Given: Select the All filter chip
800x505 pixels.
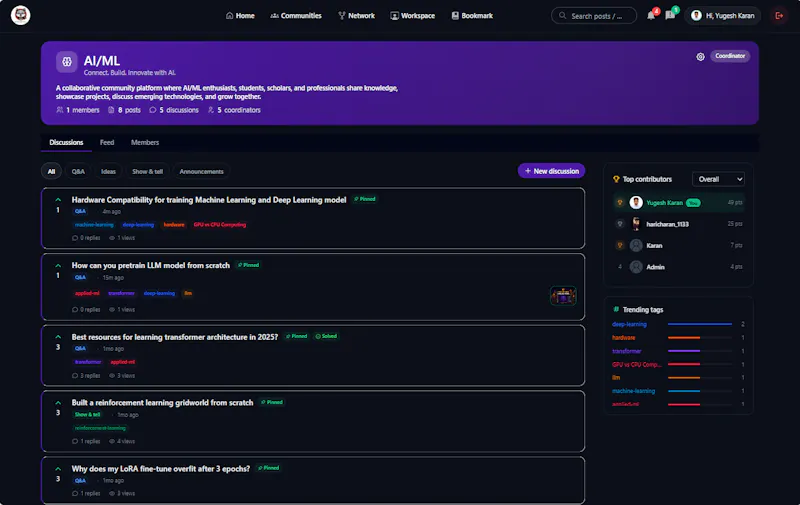Looking at the screenshot, I should tap(52, 171).
